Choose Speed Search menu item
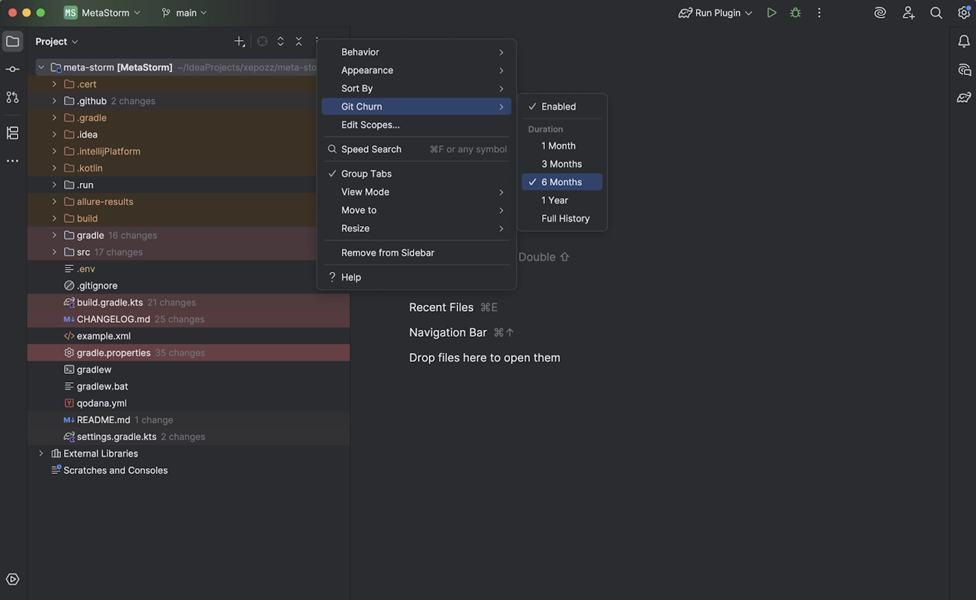This screenshot has height=600, width=976. 416,149
